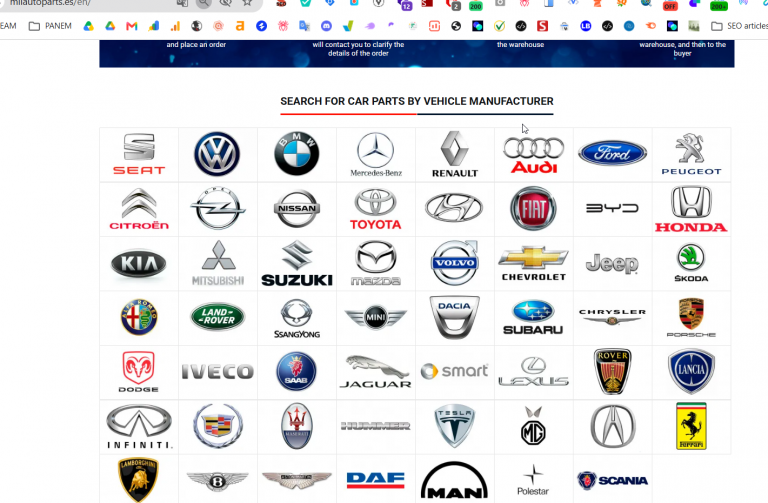Select Citroën manufacturer
Viewport: 768px width, 503px height.
point(139,210)
